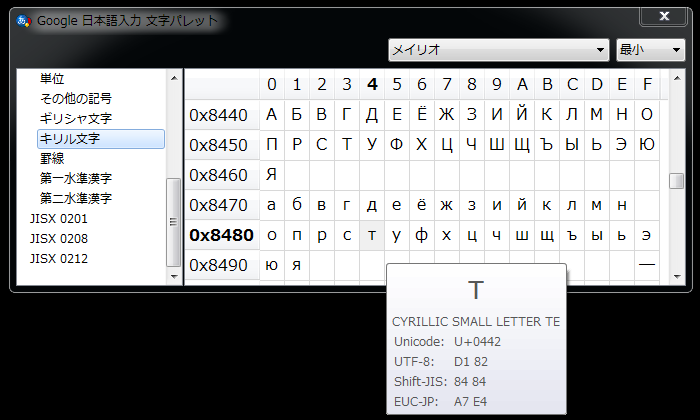The image size is (700, 420).
Task: Select 罫線 category
Action: [x=52, y=158]
